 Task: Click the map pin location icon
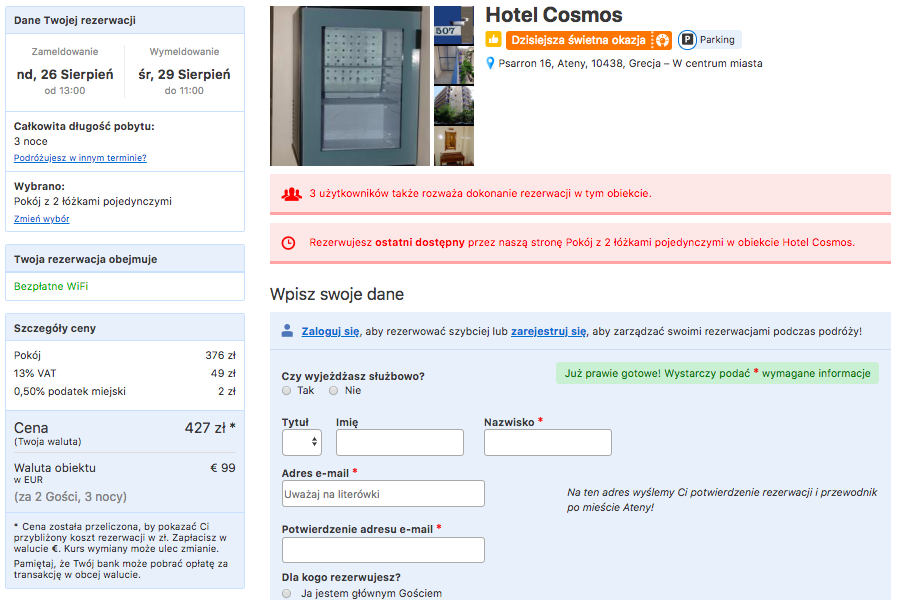coord(490,63)
